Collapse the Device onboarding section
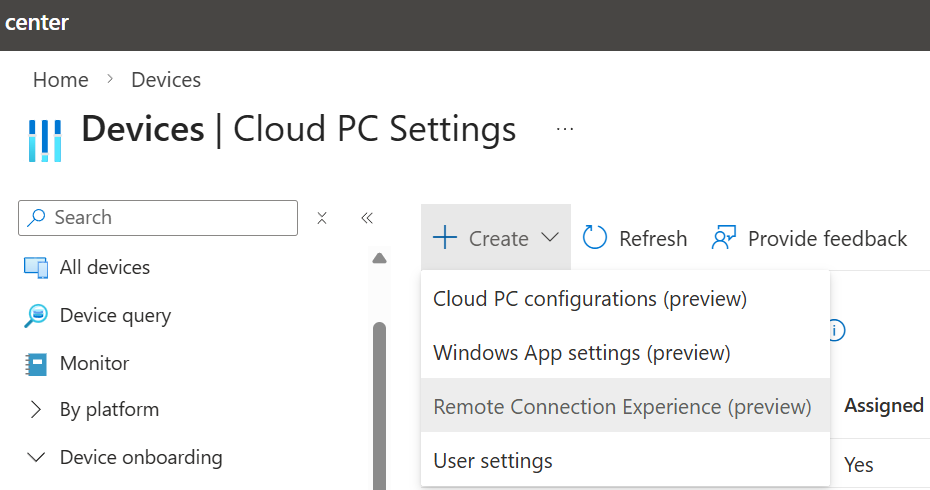This screenshot has height=490, width=930. (37, 457)
